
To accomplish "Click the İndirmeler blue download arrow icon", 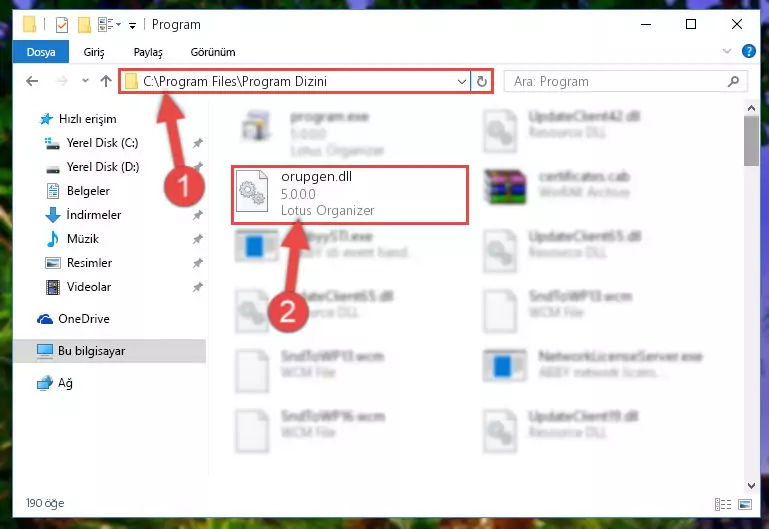I will tap(52, 215).
